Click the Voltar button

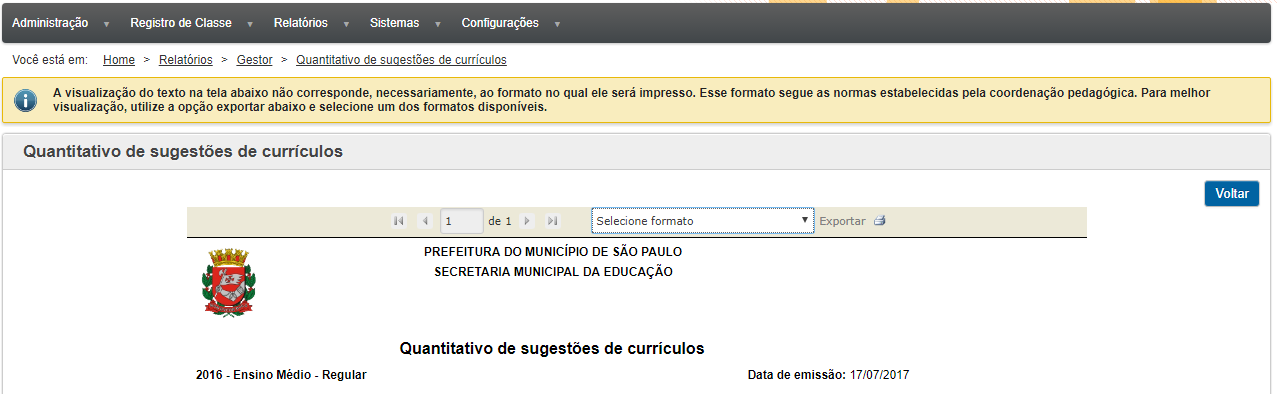click(x=1232, y=194)
